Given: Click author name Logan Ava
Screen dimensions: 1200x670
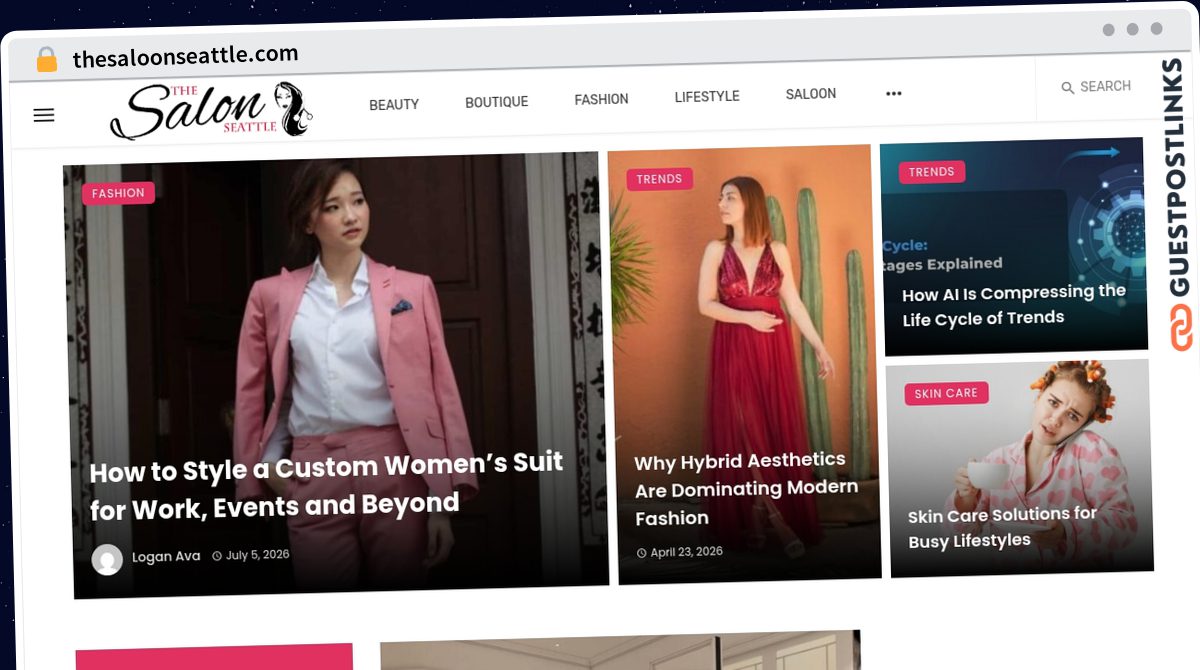Looking at the screenshot, I should 166,557.
